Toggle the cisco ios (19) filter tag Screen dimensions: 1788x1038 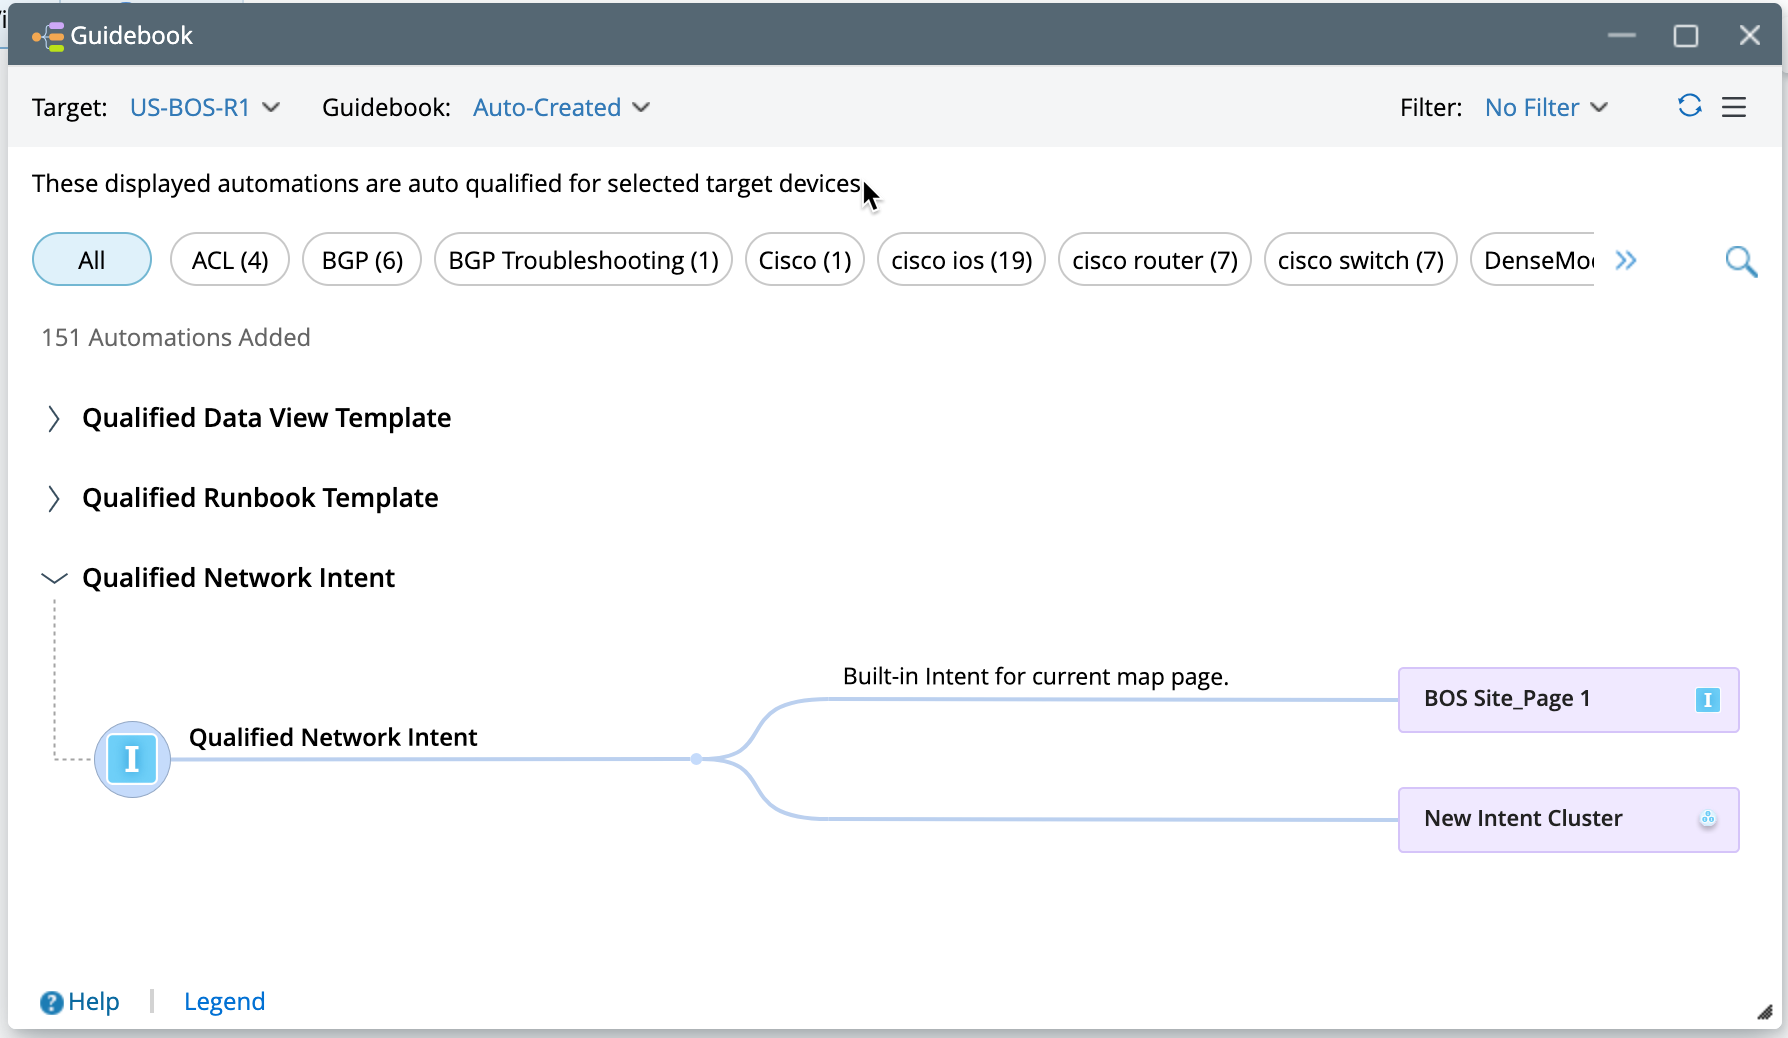961,260
